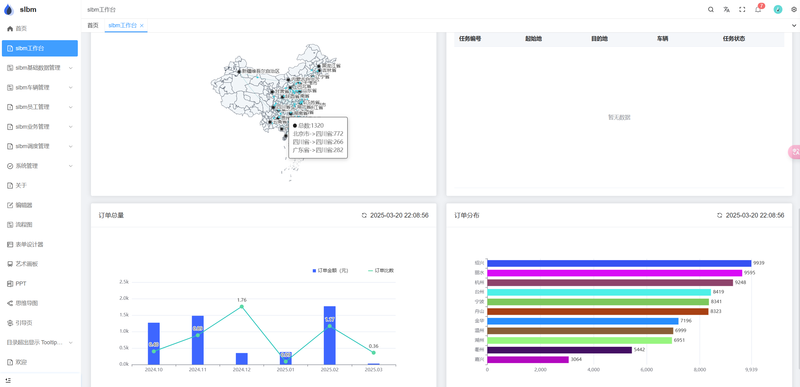Refresh the 订单分布 chart
Viewport: 800px width, 387px height.
(x=719, y=216)
